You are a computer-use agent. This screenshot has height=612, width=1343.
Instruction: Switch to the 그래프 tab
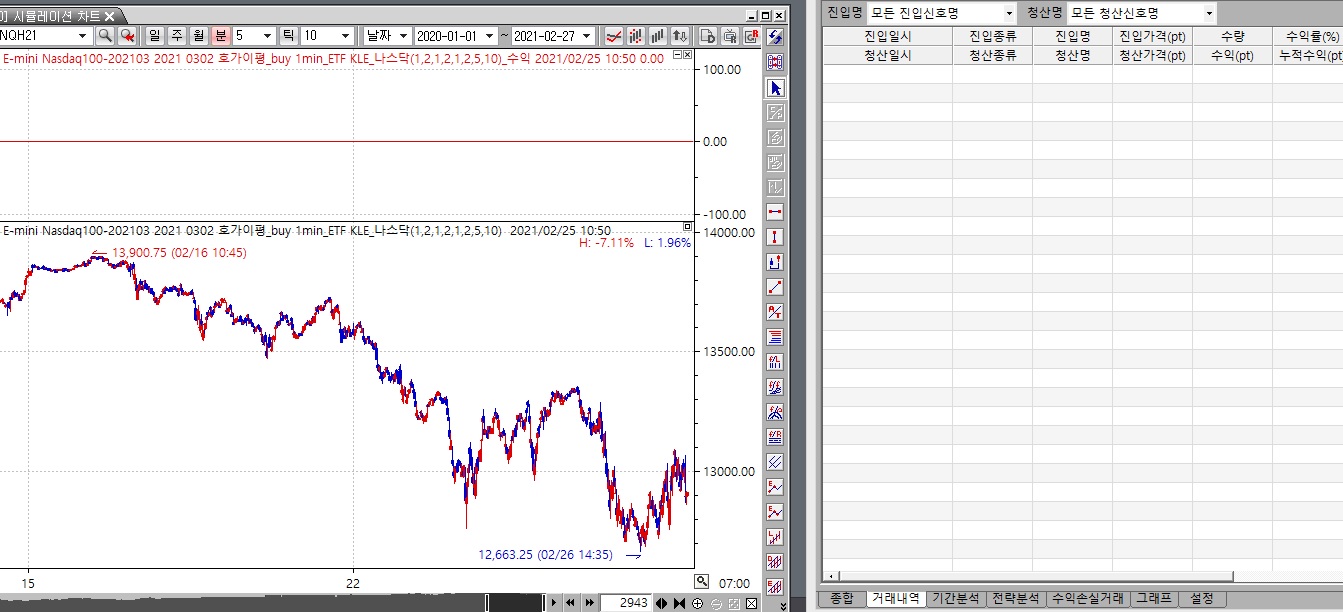click(1153, 598)
